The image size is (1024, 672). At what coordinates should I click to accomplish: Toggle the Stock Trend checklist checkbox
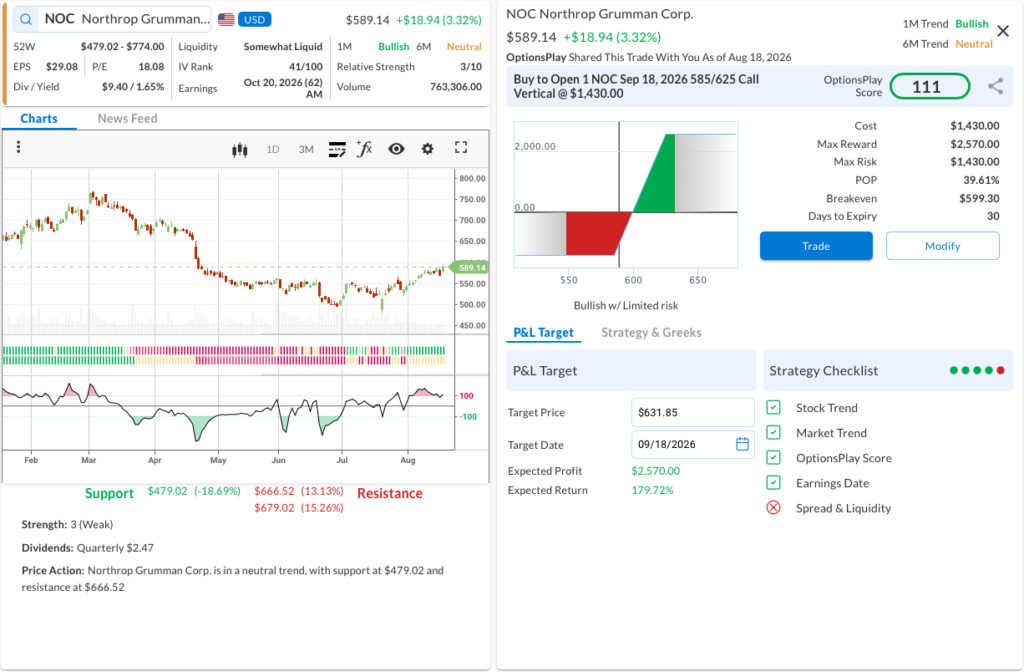[x=773, y=408]
